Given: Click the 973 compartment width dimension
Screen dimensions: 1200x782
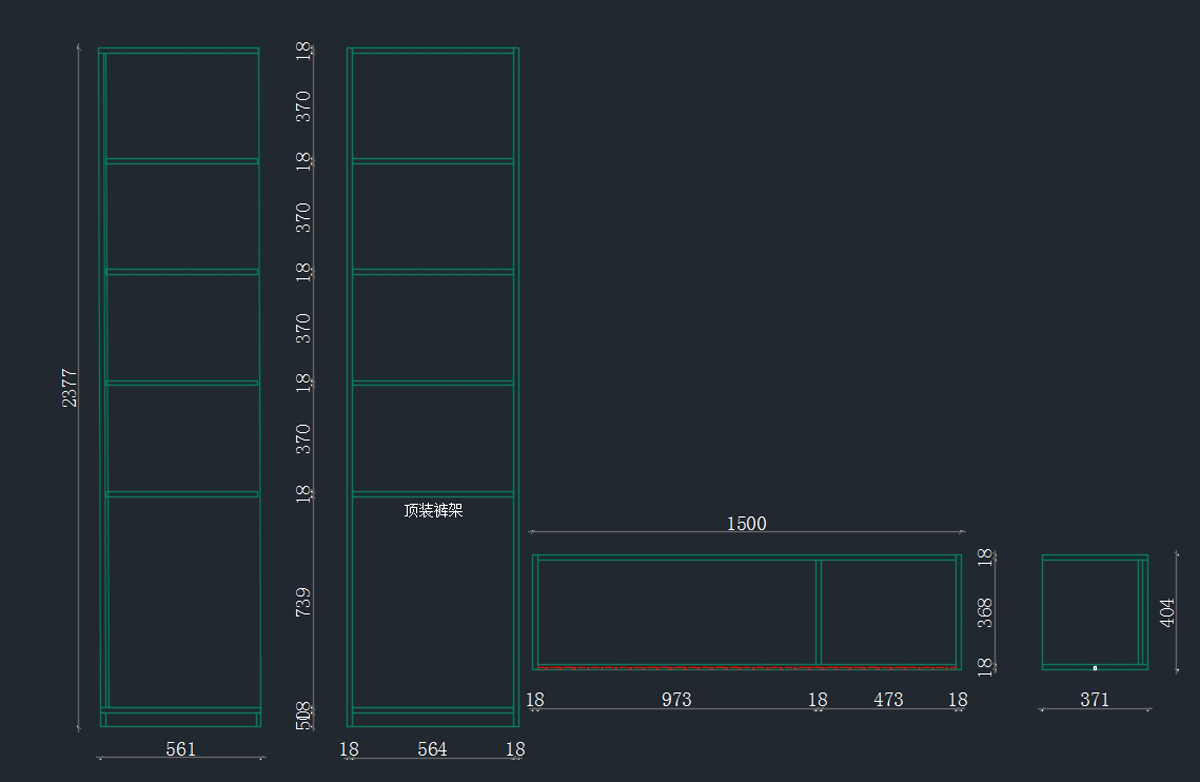Looking at the screenshot, I should [x=676, y=700].
